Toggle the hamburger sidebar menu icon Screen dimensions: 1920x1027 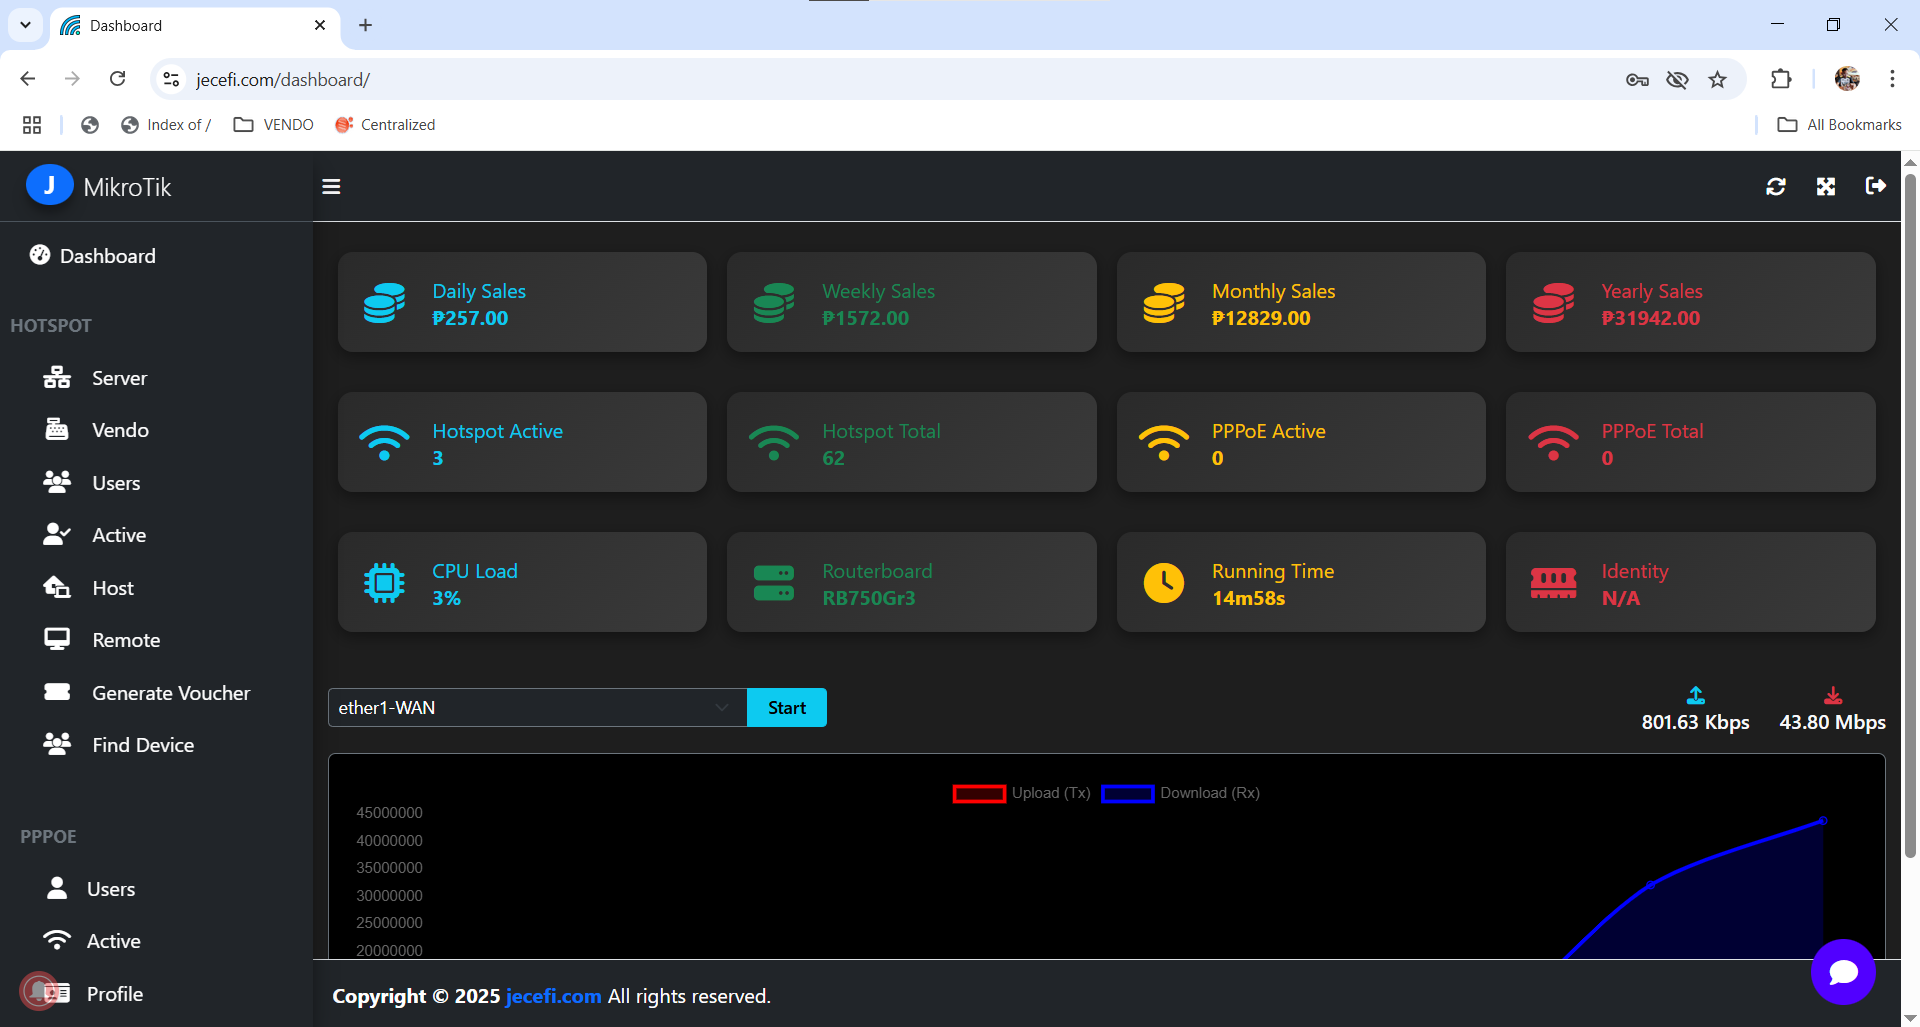[x=331, y=187]
